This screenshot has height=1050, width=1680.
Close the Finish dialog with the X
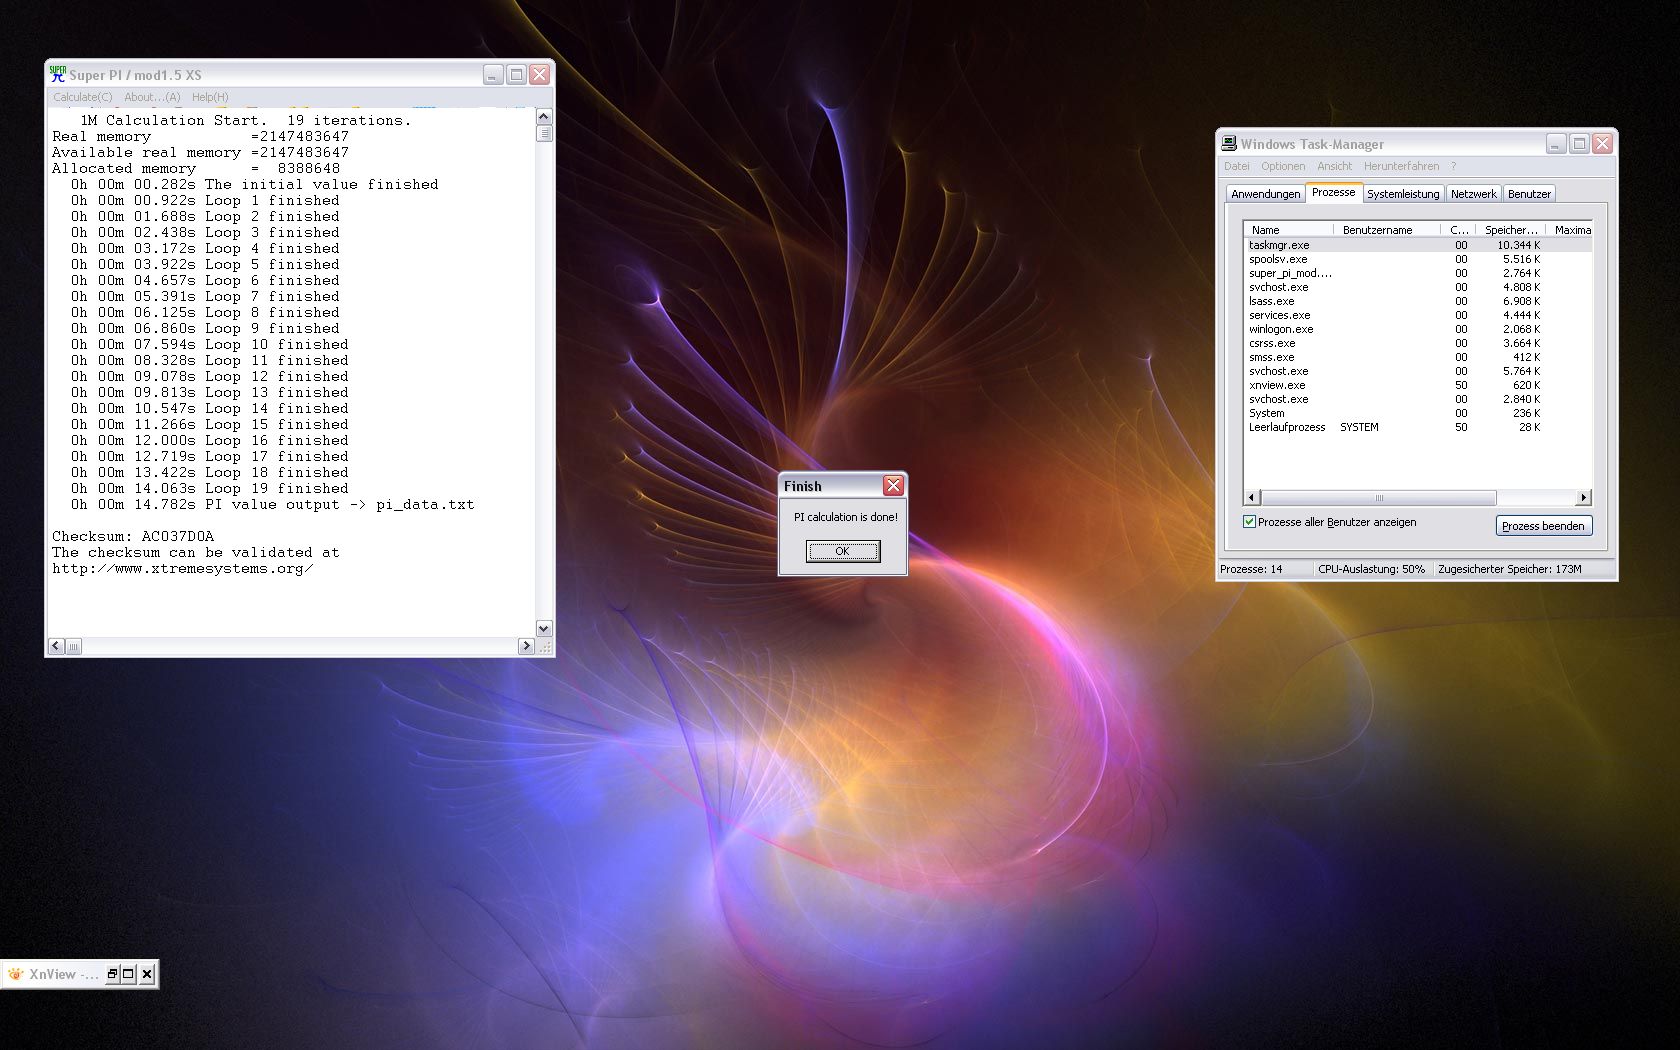[893, 486]
